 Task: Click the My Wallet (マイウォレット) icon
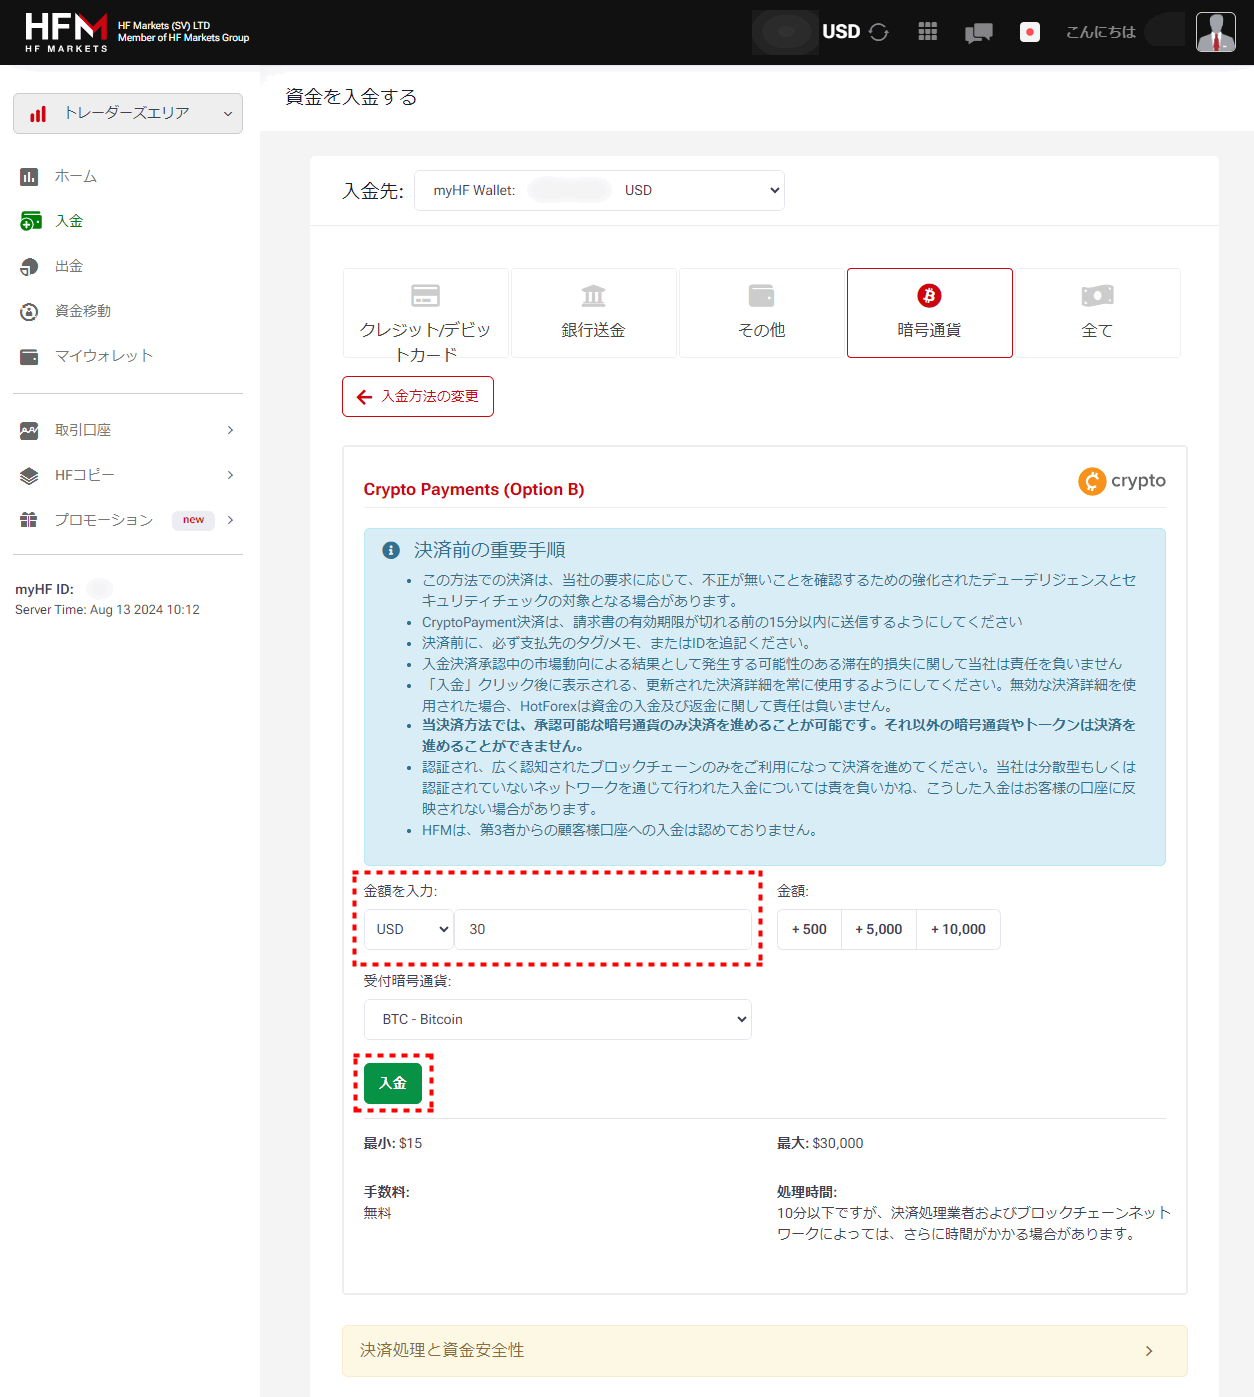29,357
